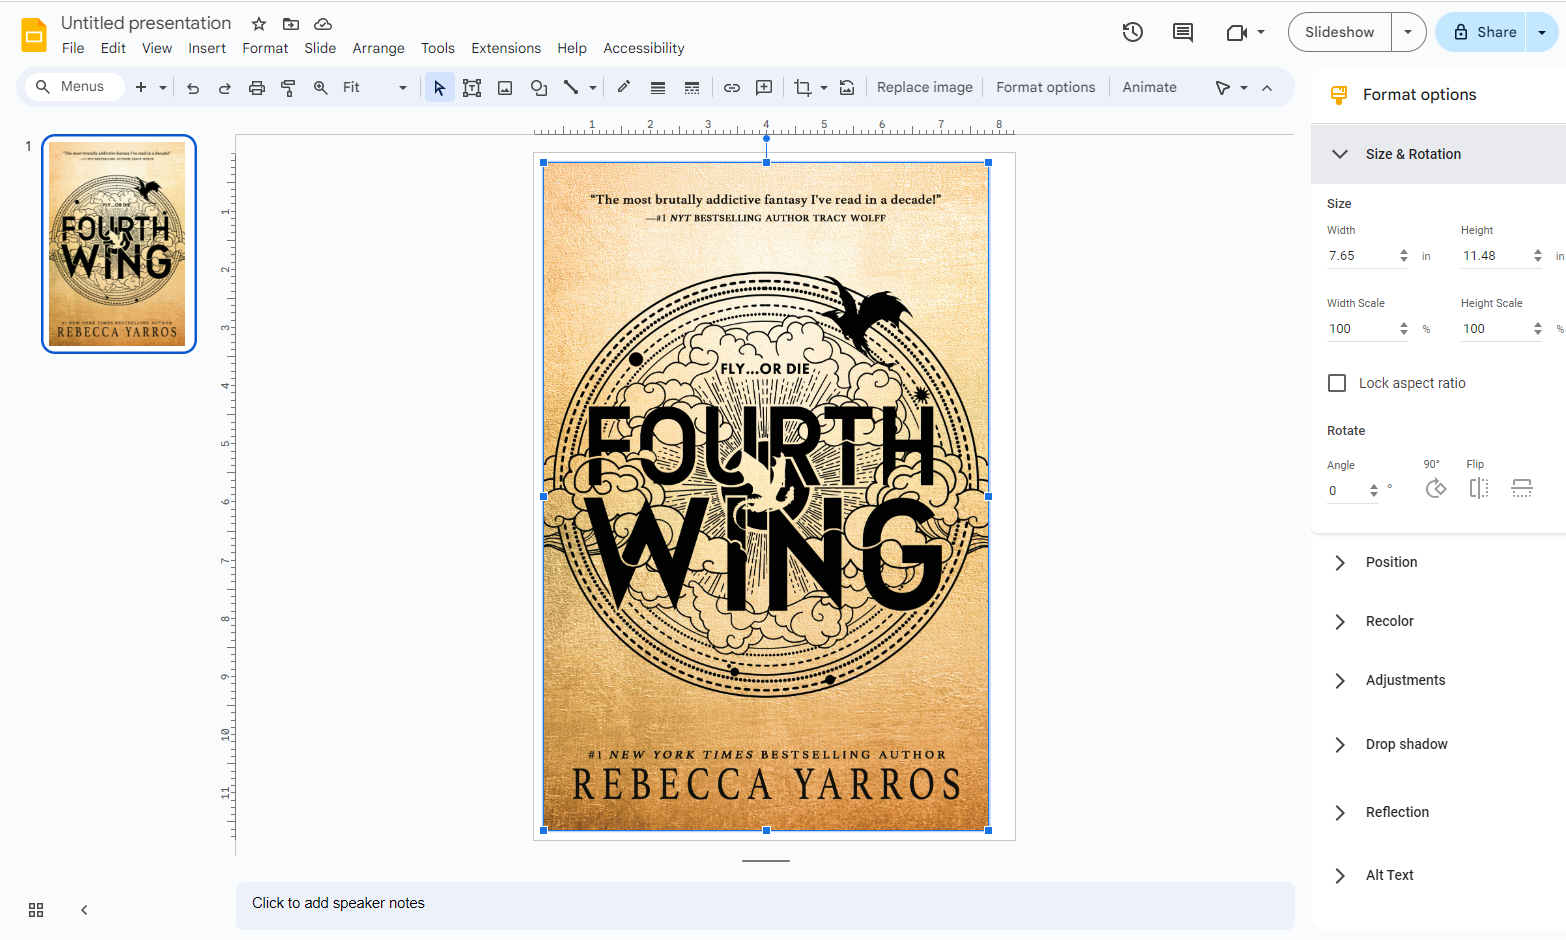Image resolution: width=1566 pixels, height=940 pixels.
Task: Open crop mask shape dropdown arrow
Action: [824, 88]
